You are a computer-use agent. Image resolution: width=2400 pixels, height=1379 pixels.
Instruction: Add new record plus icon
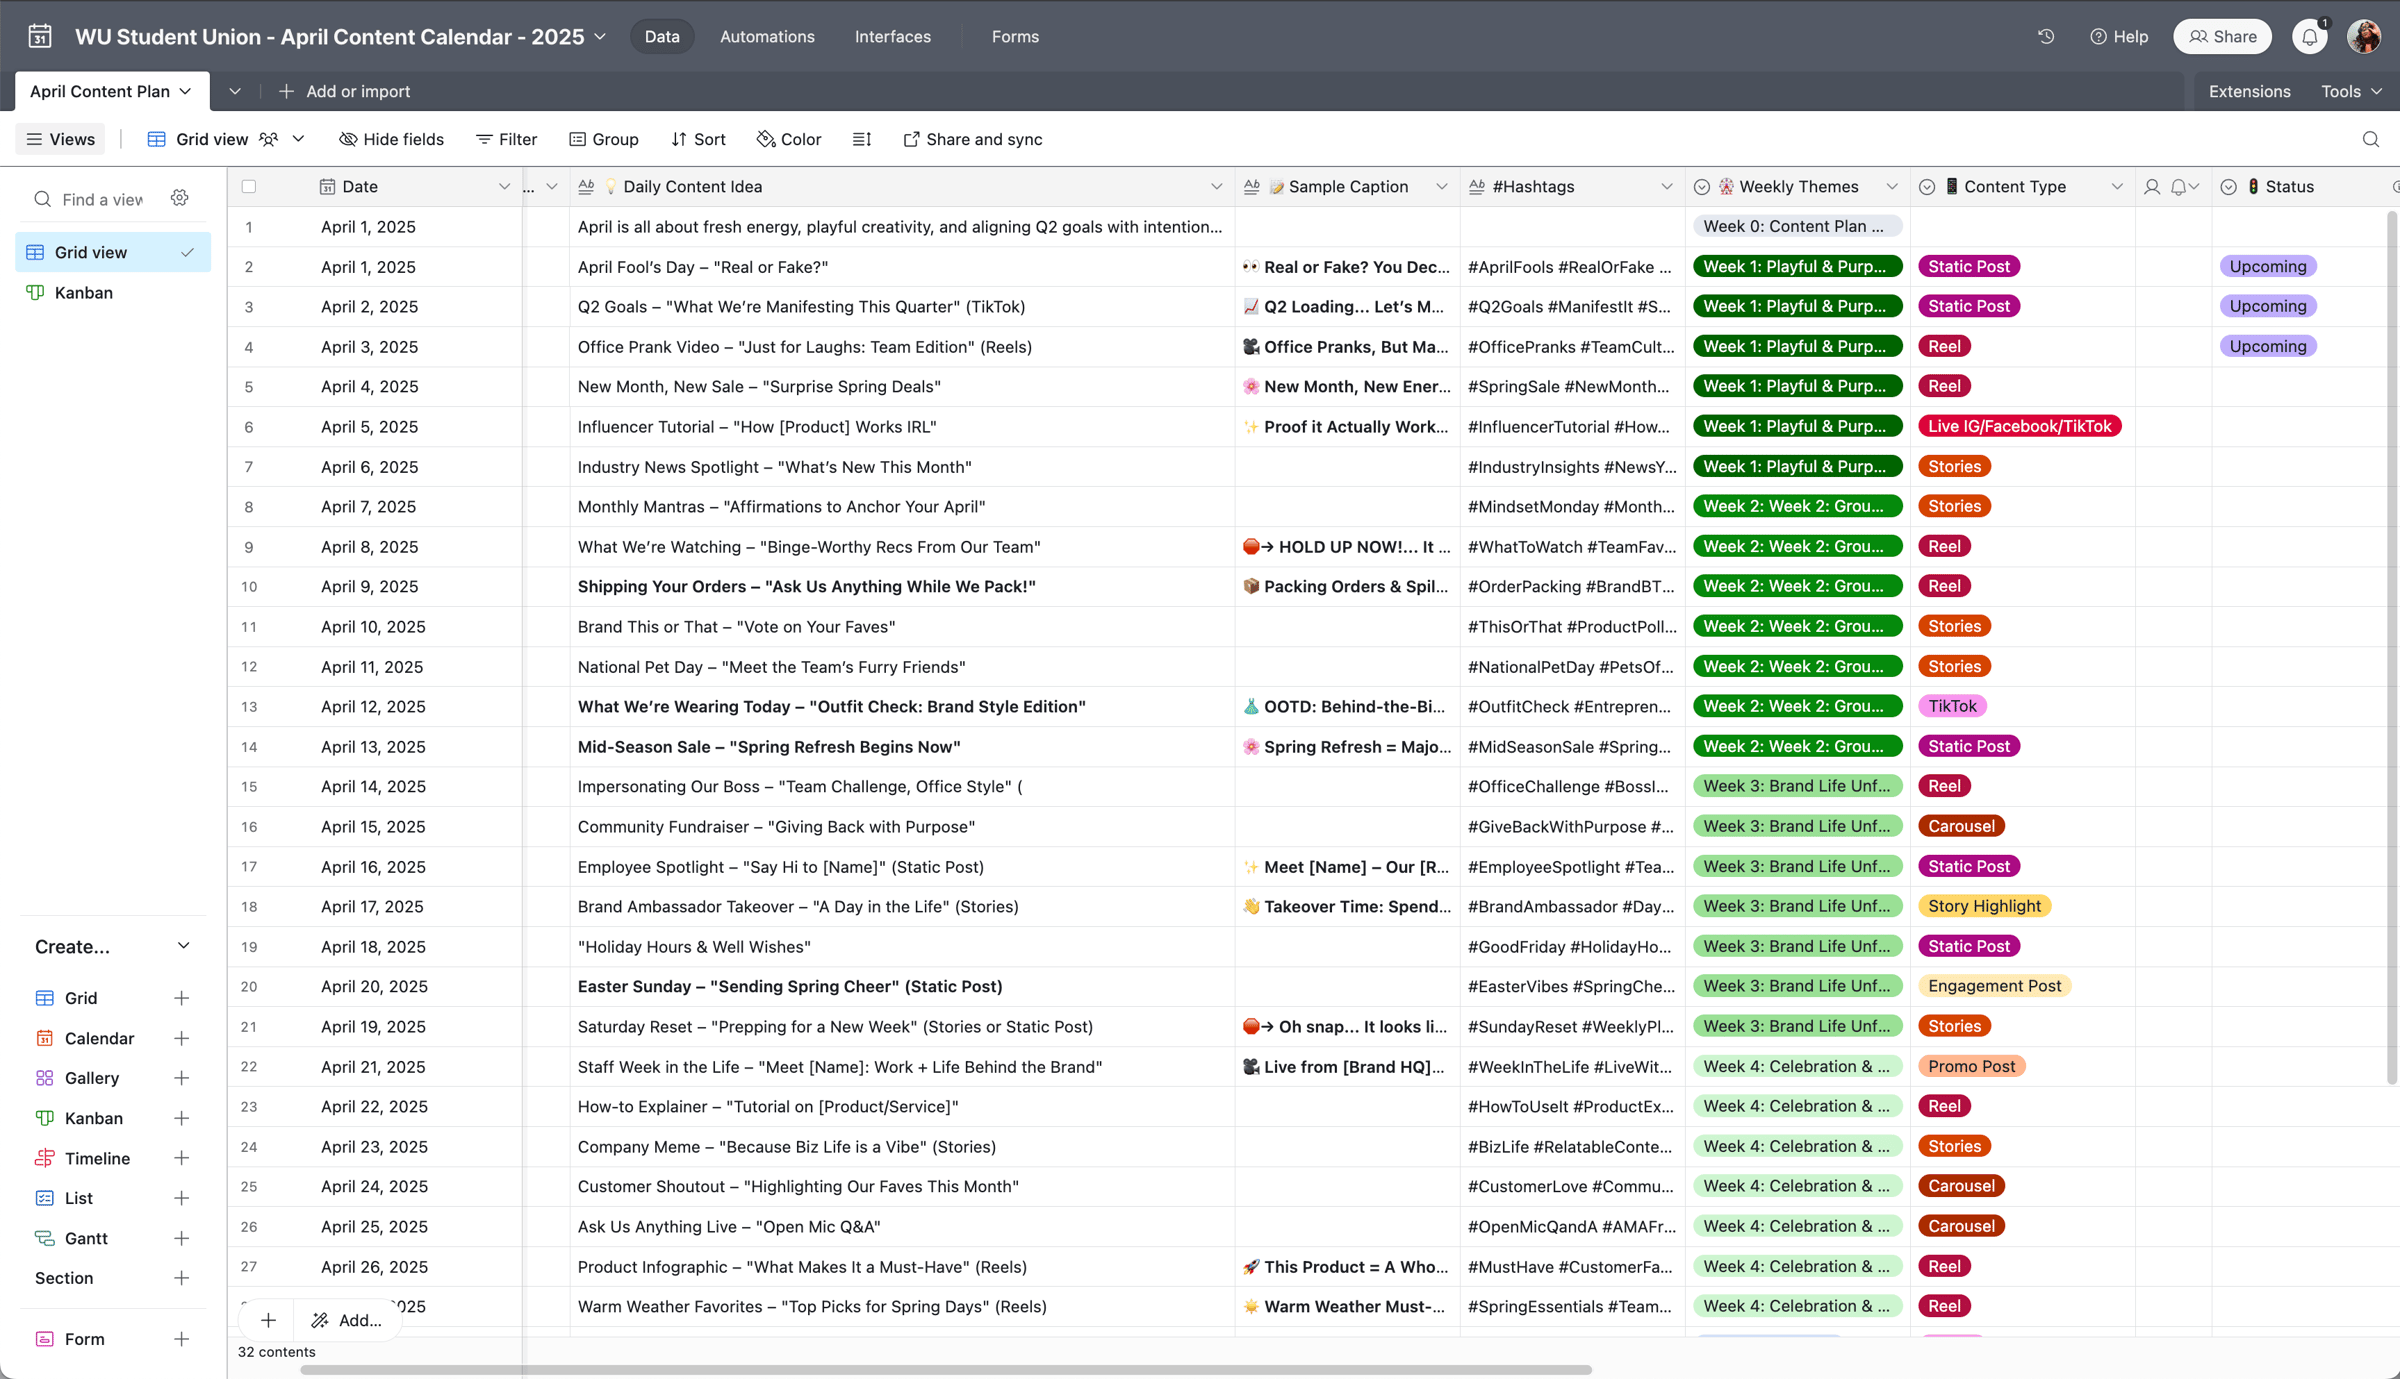click(x=268, y=1320)
